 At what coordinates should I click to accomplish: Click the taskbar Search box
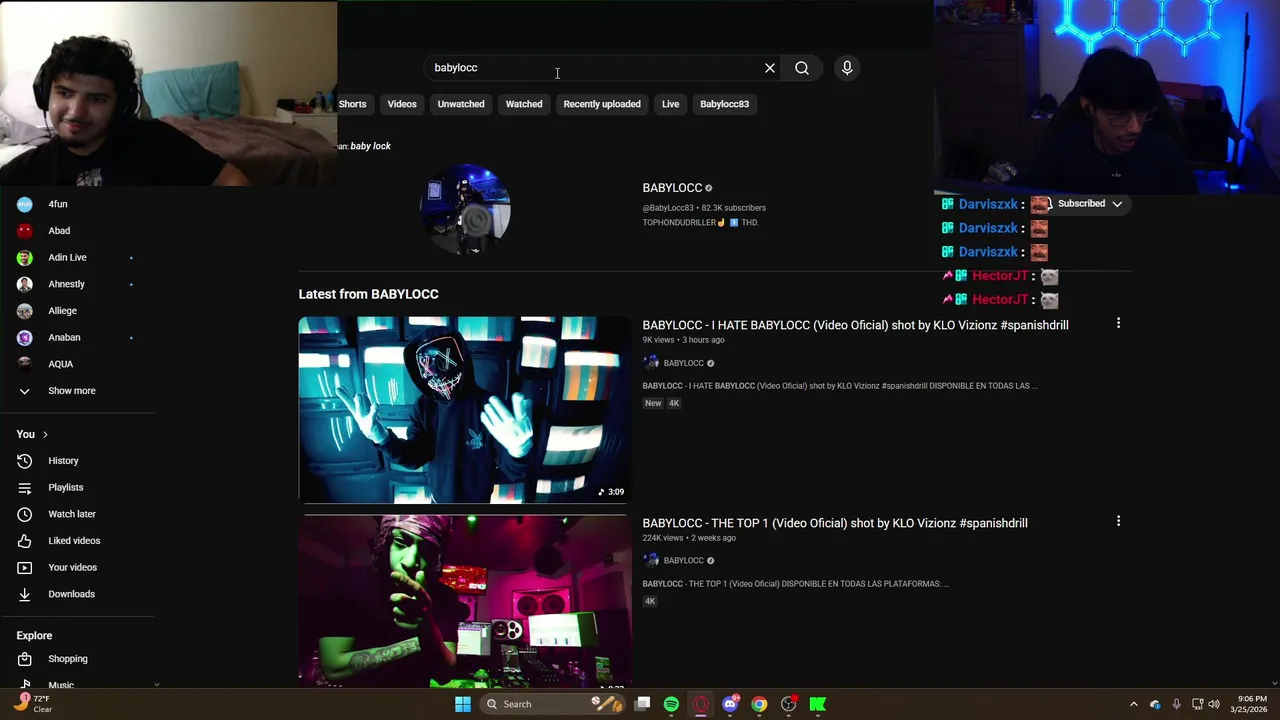tap(550, 704)
